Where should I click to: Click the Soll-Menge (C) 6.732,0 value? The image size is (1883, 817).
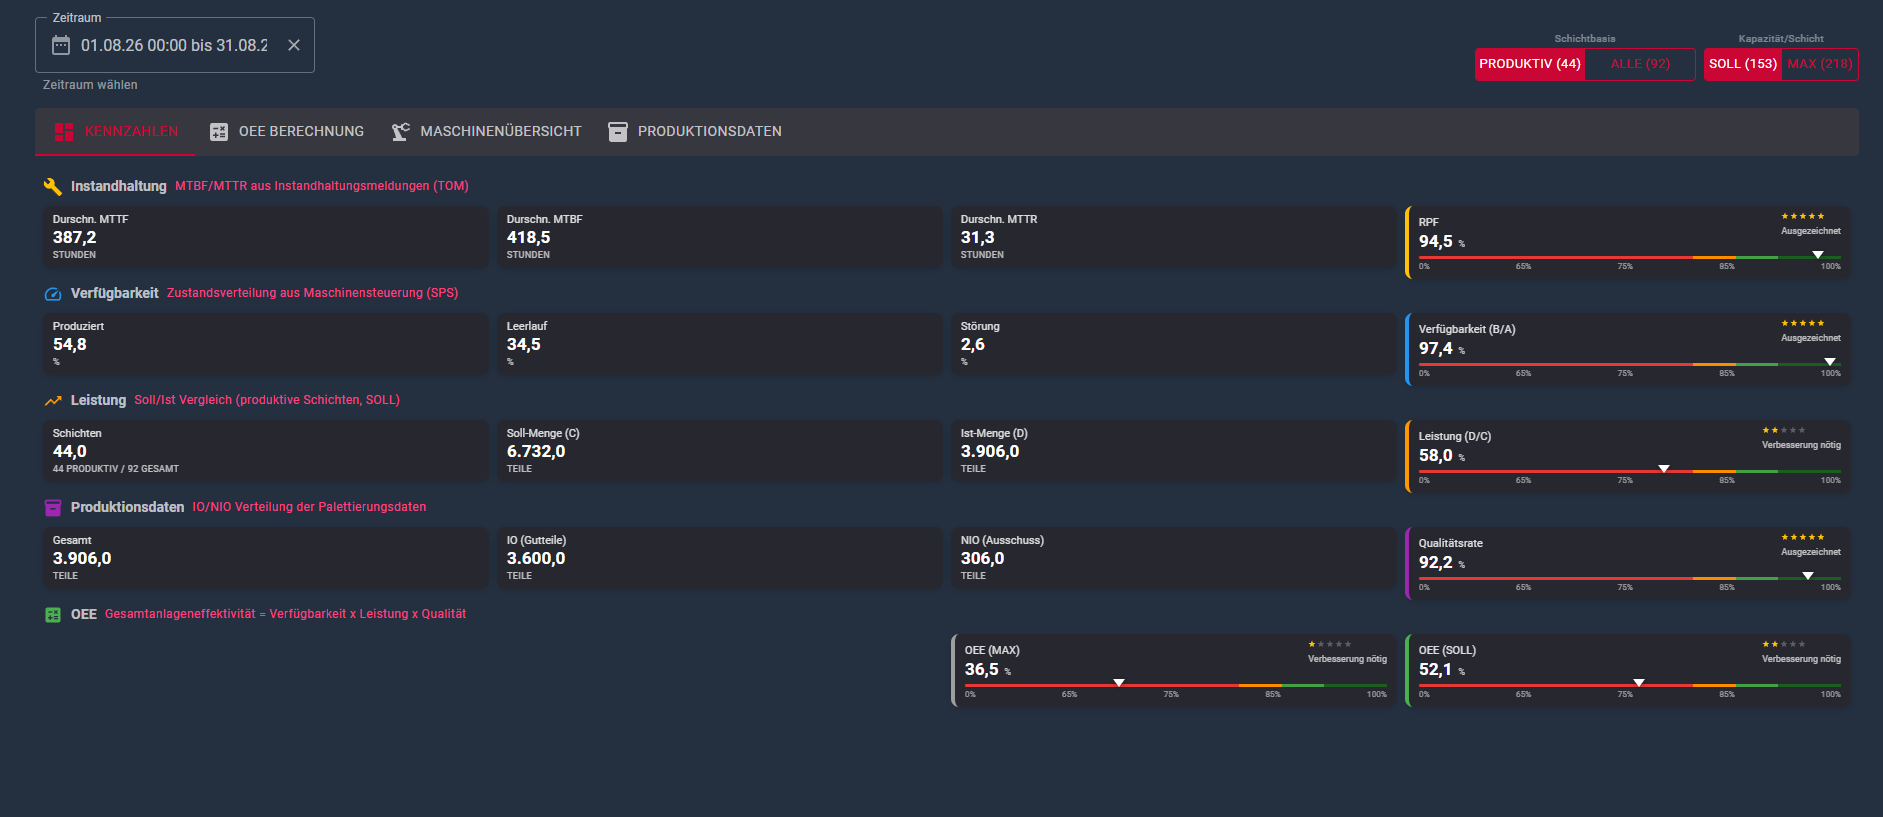click(x=536, y=452)
